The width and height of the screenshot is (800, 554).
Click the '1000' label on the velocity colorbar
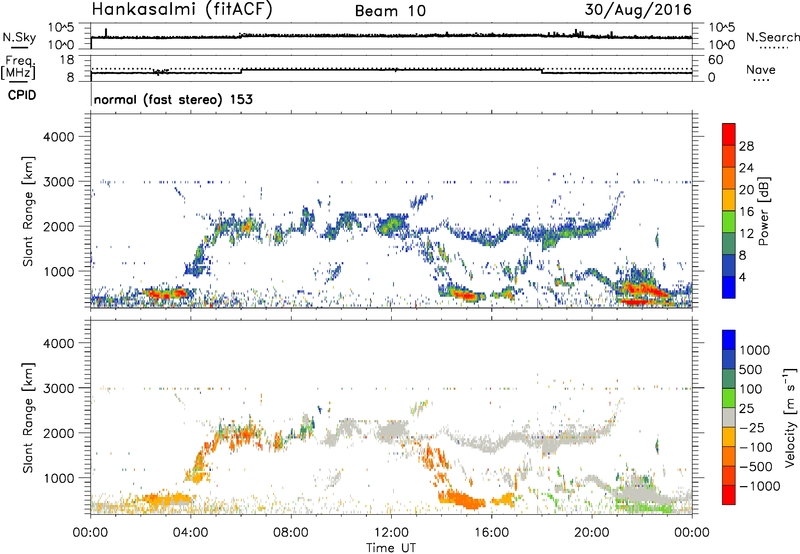pyautogui.click(x=754, y=350)
